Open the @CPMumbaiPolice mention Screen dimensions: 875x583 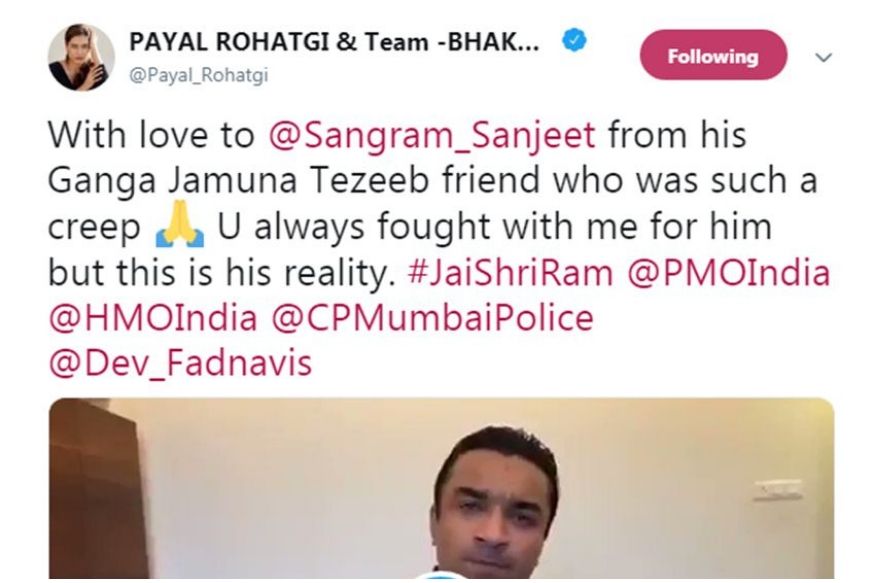point(432,318)
